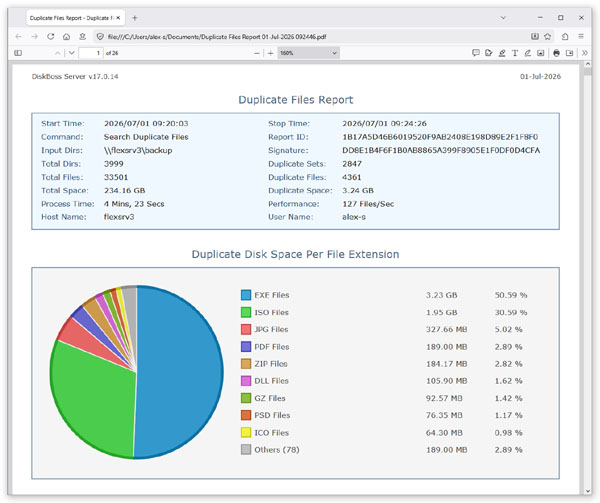Close the Duplicate Files Report tab
This screenshot has width=600, height=503.
118,18
